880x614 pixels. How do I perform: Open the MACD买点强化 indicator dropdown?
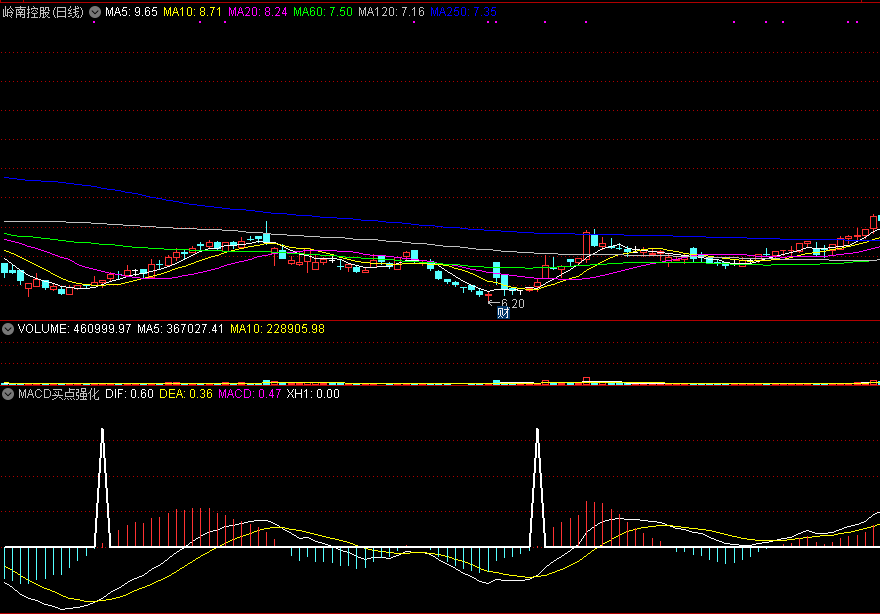click(8, 394)
